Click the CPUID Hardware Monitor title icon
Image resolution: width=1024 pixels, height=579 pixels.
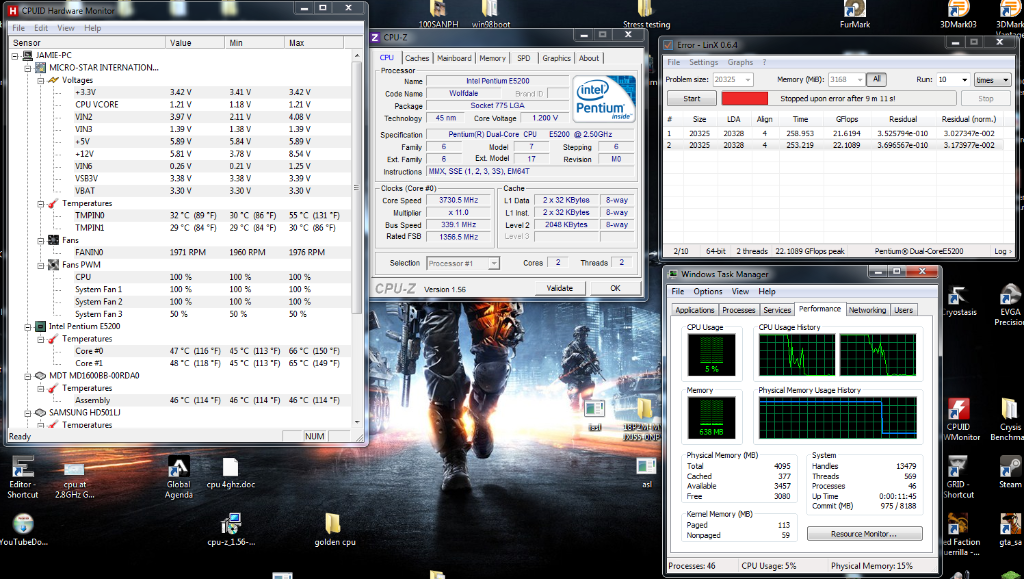point(12,10)
